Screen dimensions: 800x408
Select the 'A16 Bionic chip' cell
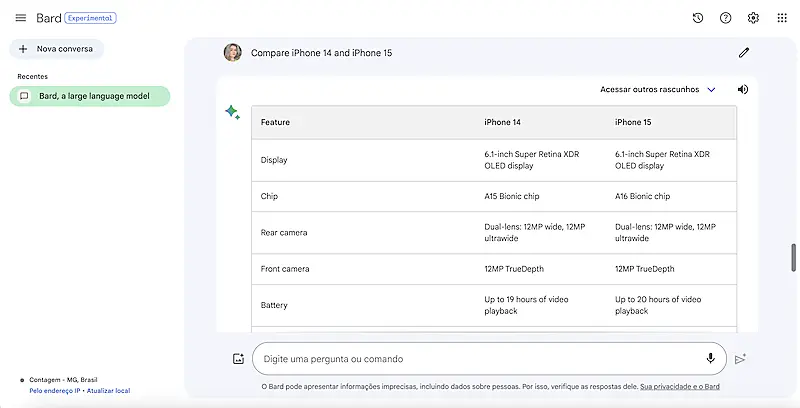642,196
